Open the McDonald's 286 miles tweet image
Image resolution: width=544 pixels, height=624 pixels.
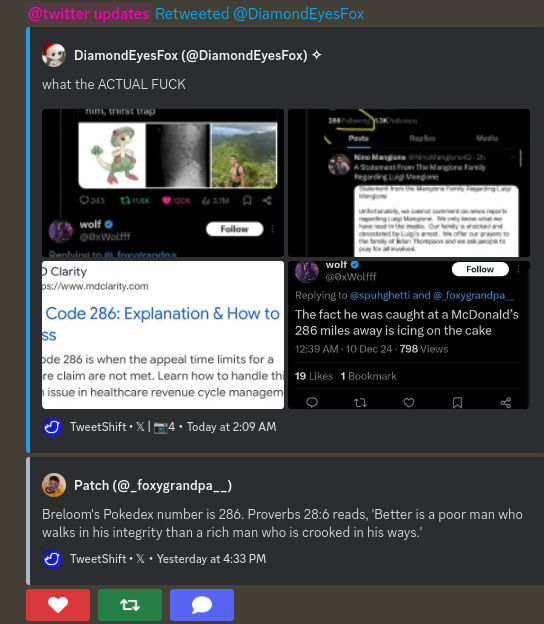pyautogui.click(x=409, y=335)
